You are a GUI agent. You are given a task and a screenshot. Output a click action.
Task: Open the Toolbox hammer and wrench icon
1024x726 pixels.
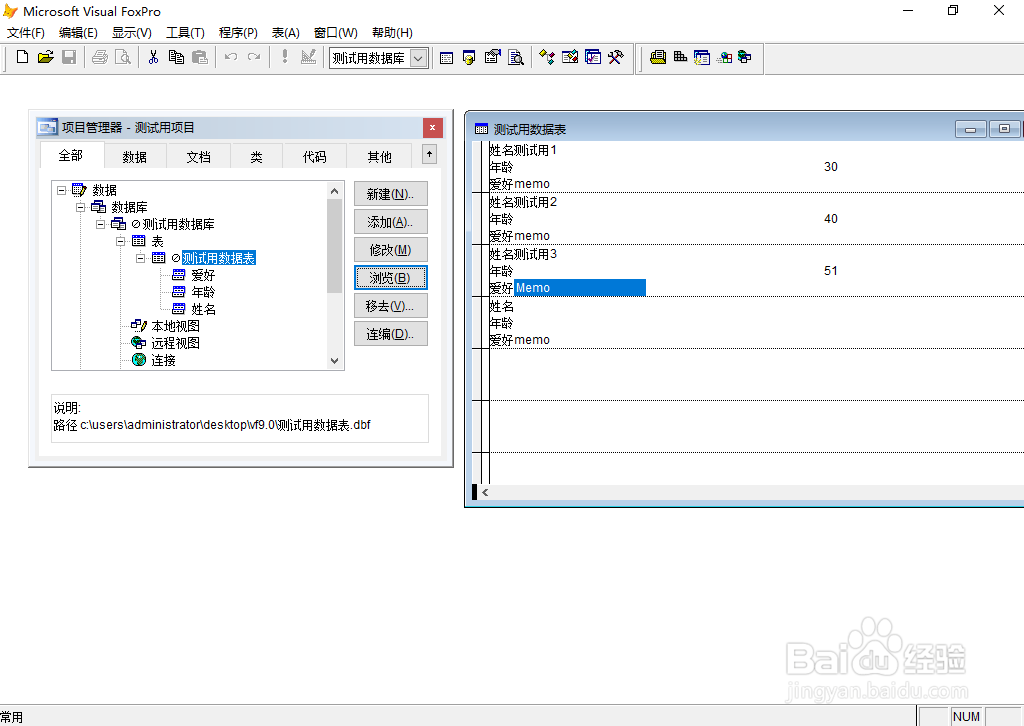pyautogui.click(x=616, y=57)
